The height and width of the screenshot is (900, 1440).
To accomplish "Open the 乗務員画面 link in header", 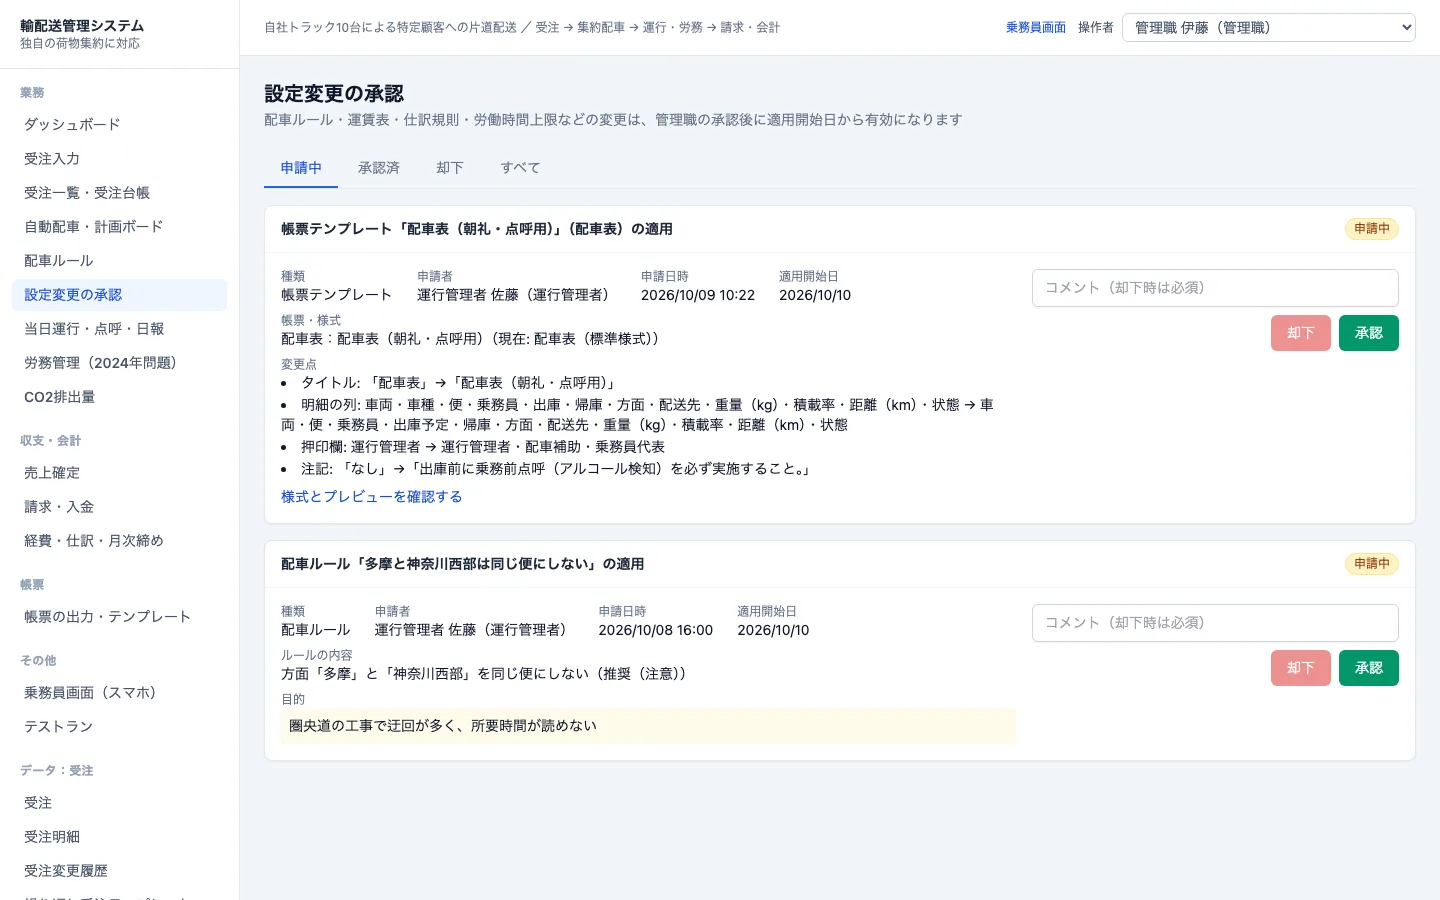I will 1036,27.
